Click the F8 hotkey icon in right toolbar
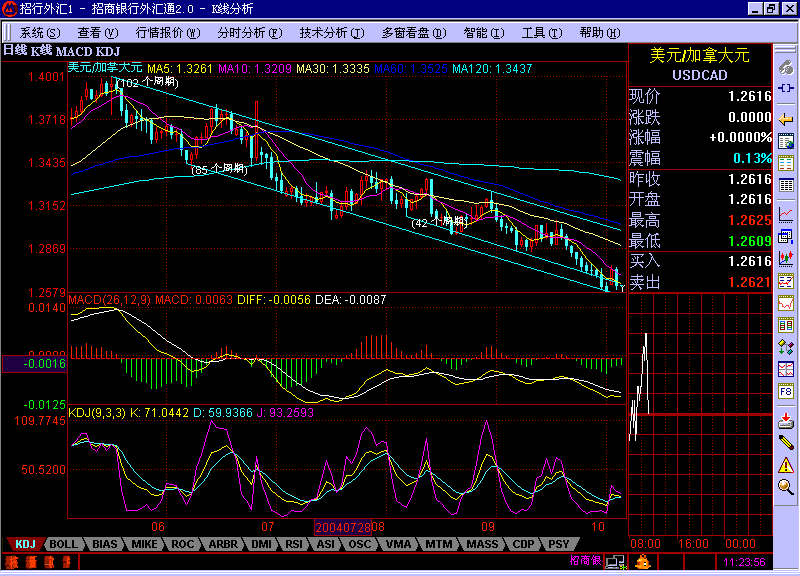This screenshot has width=800, height=576. pos(786,390)
